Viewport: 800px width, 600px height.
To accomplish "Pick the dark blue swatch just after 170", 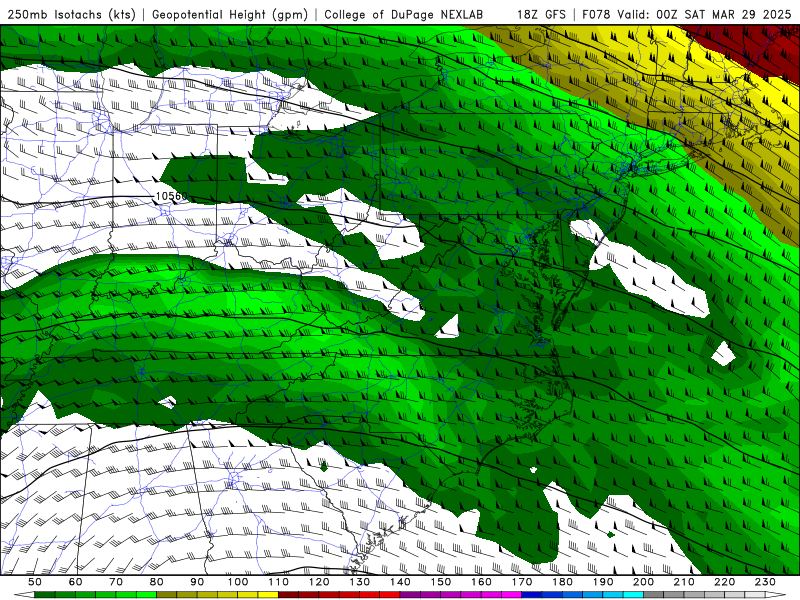I will coord(532,595).
